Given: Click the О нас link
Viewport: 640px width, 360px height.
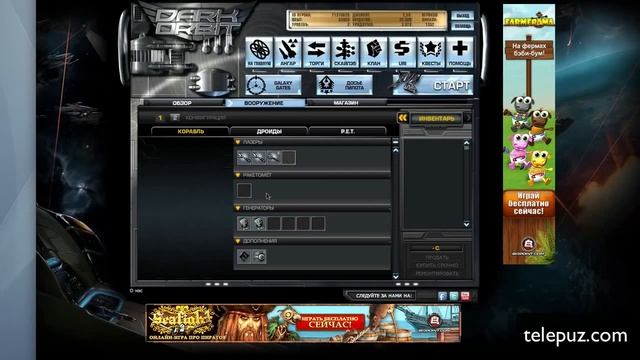Looking at the screenshot, I should point(136,291).
